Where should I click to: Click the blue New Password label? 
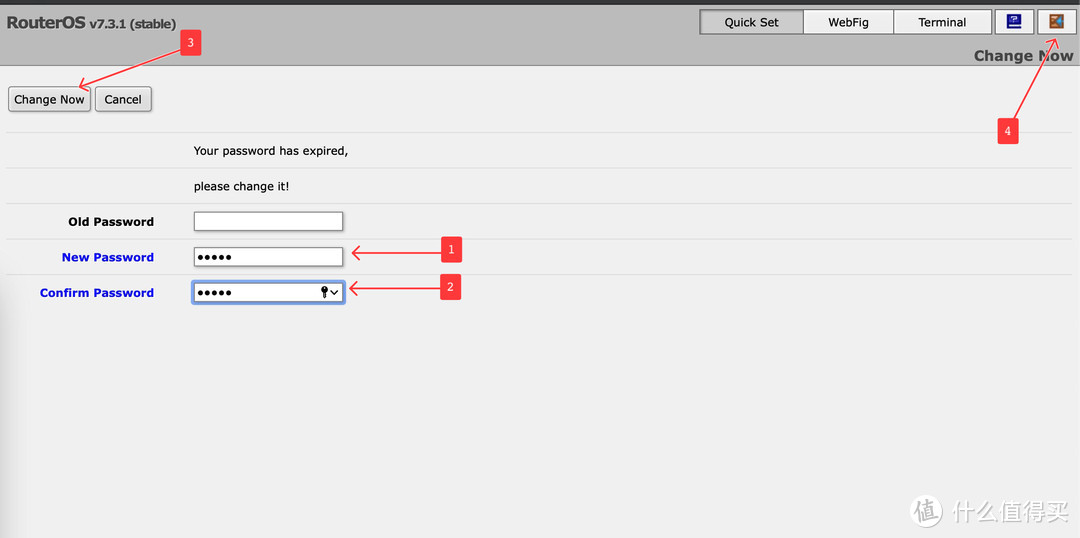click(108, 257)
